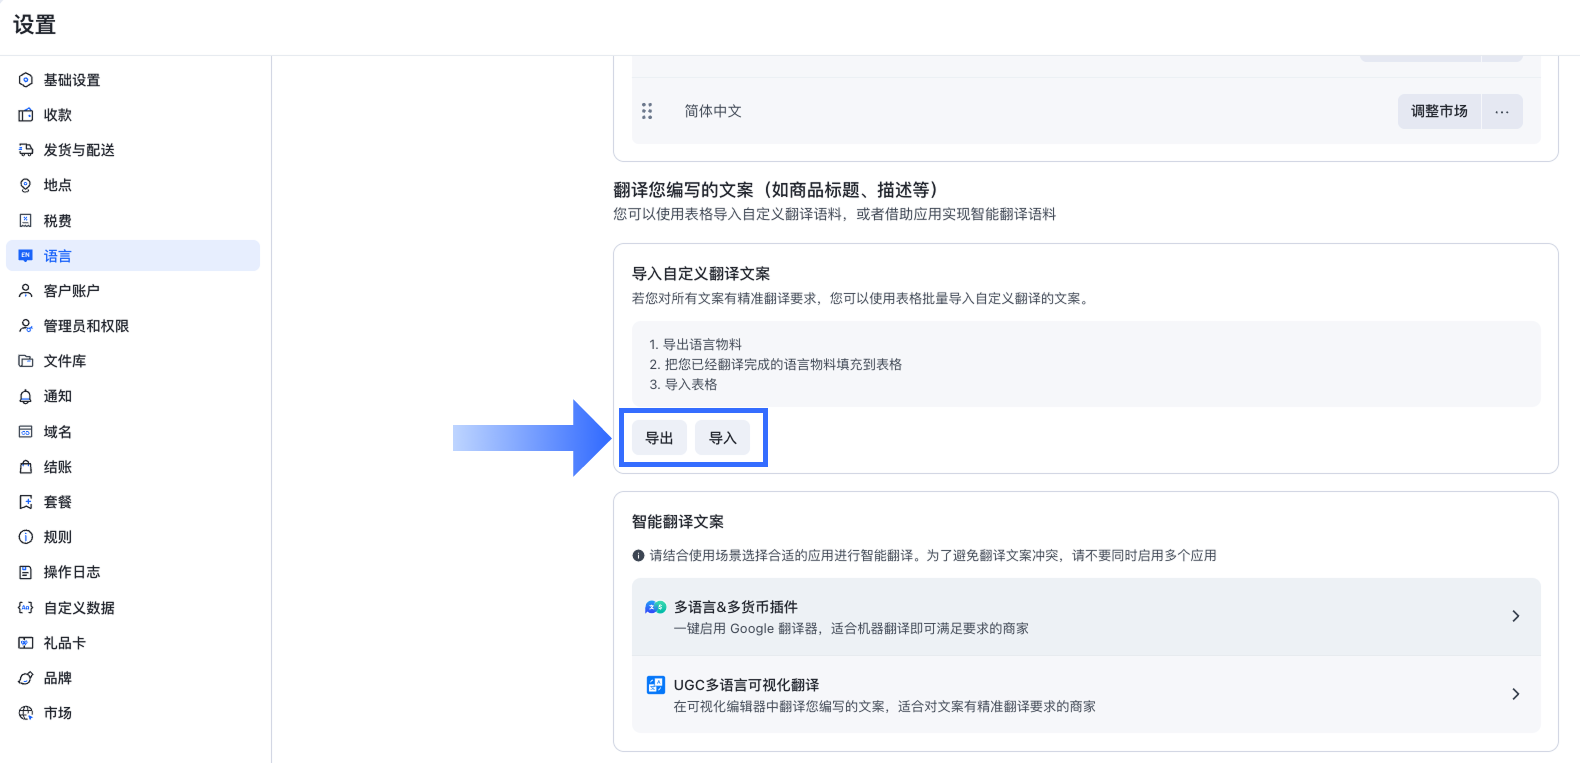Screen dimensions: 1580x763
Task: Click the drag handle beside 简体中文
Action: (647, 111)
